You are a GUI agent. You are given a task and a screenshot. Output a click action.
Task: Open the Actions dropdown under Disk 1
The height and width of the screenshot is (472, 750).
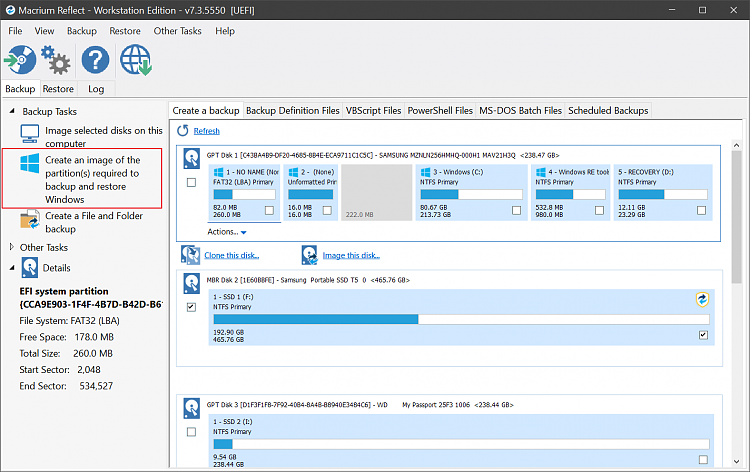pyautogui.click(x=227, y=232)
